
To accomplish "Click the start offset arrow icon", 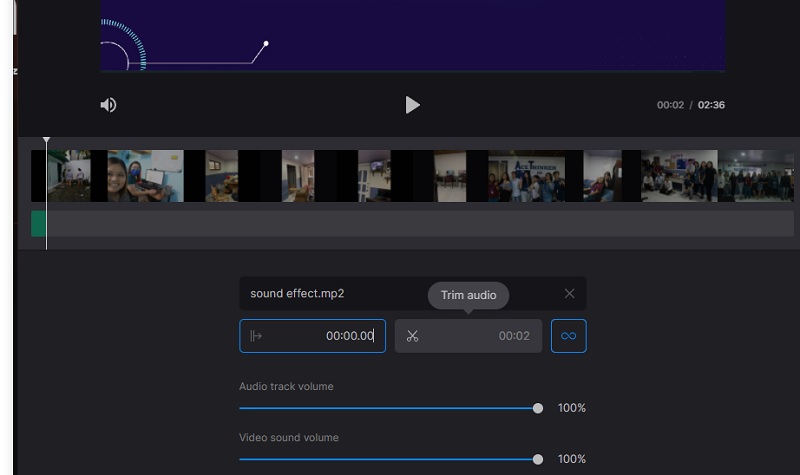I will click(x=256, y=336).
